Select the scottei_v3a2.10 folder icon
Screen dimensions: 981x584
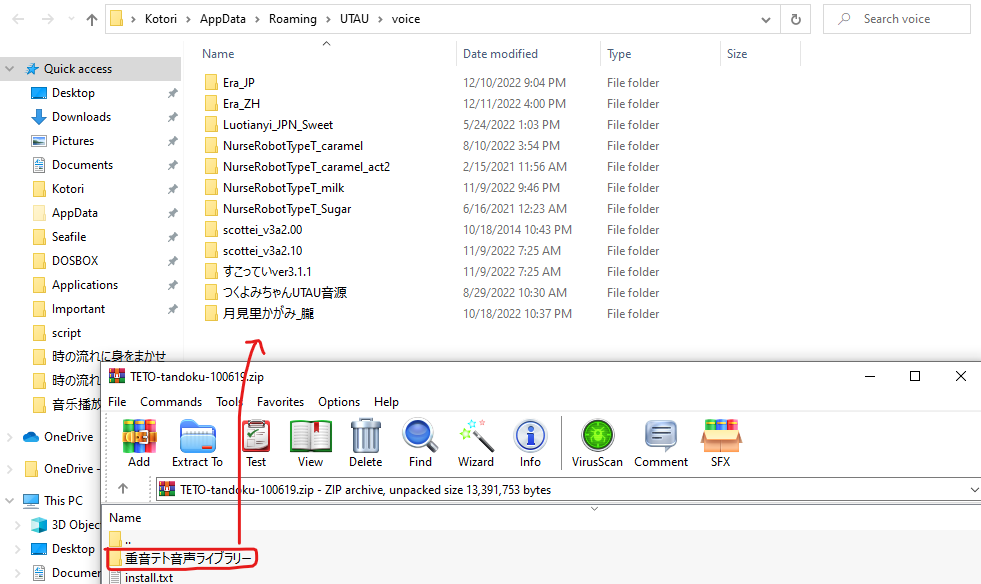coord(211,250)
